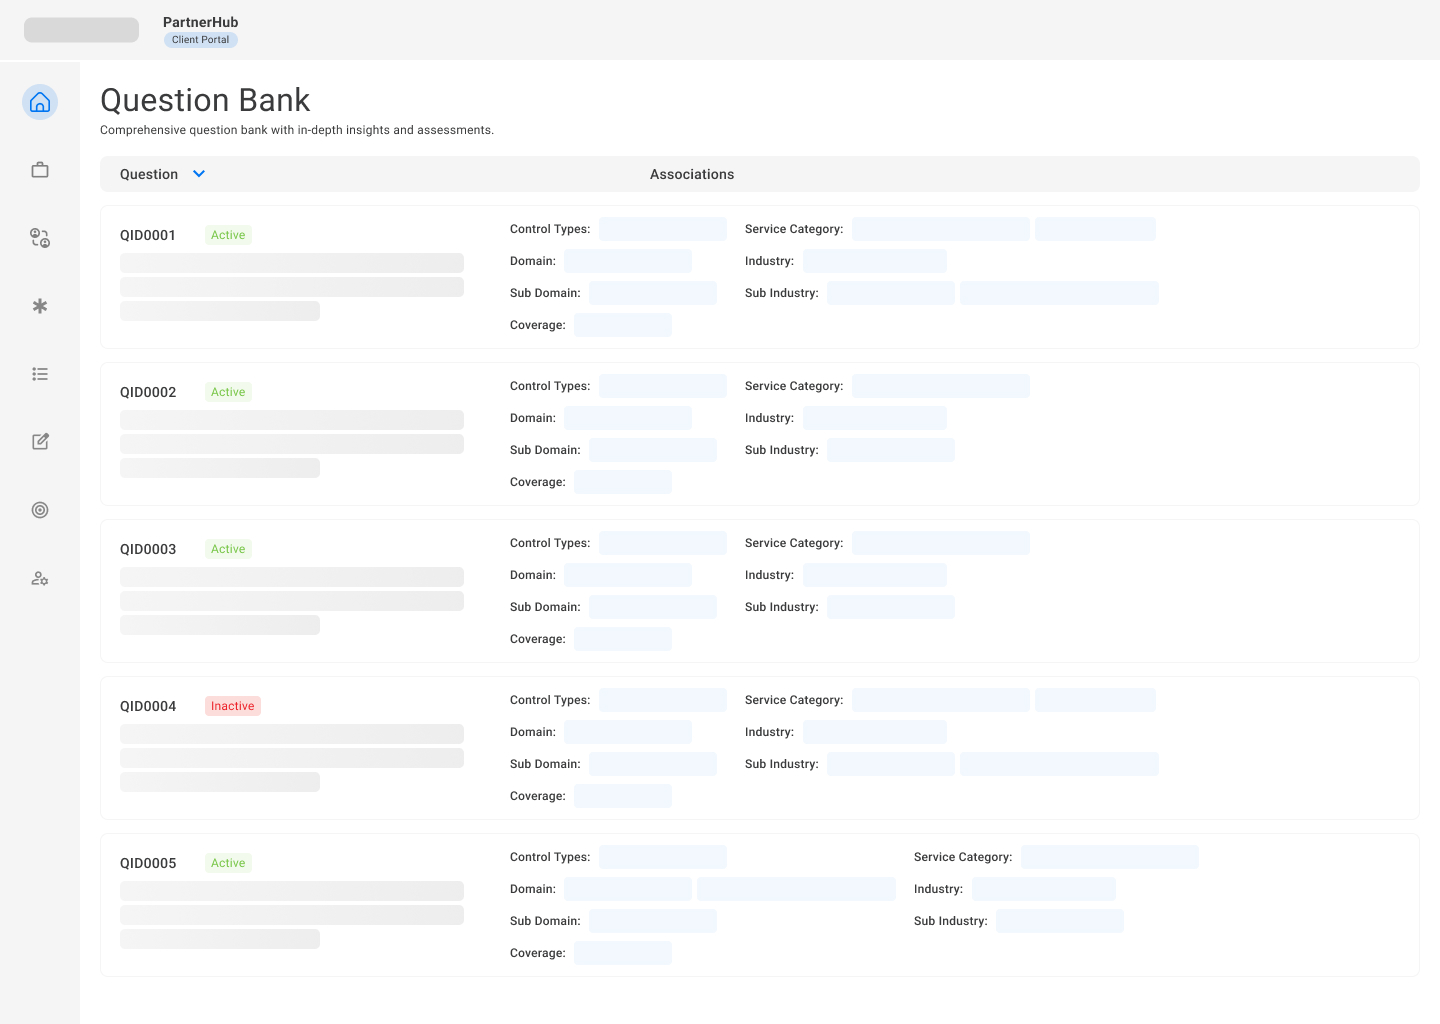Image resolution: width=1440 pixels, height=1024 pixels.
Task: Click the Home icon in the sidebar
Action: coord(40,102)
